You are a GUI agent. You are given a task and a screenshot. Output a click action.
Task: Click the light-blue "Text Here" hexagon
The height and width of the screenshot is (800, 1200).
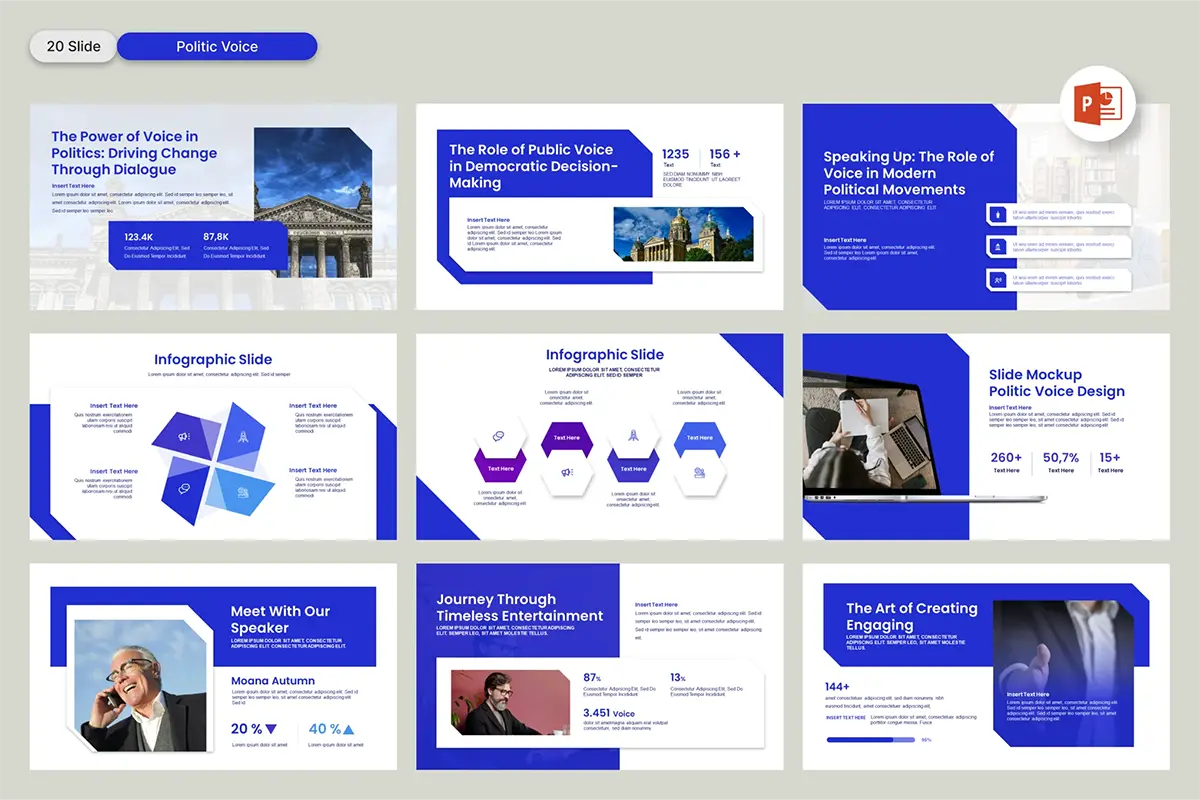[x=700, y=438]
